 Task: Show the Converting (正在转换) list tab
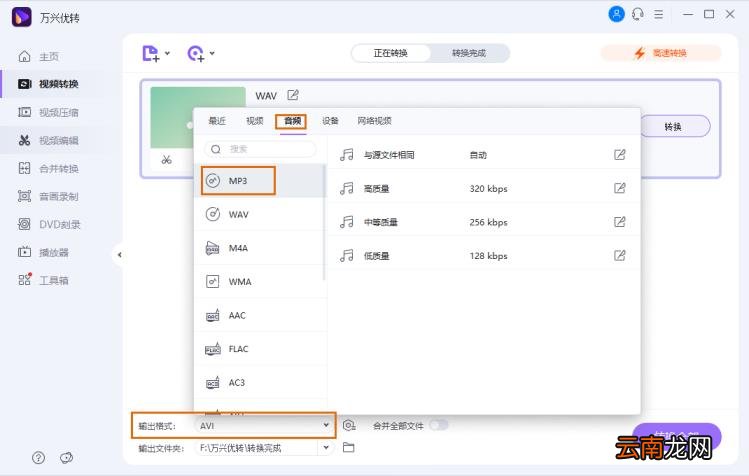pos(391,53)
